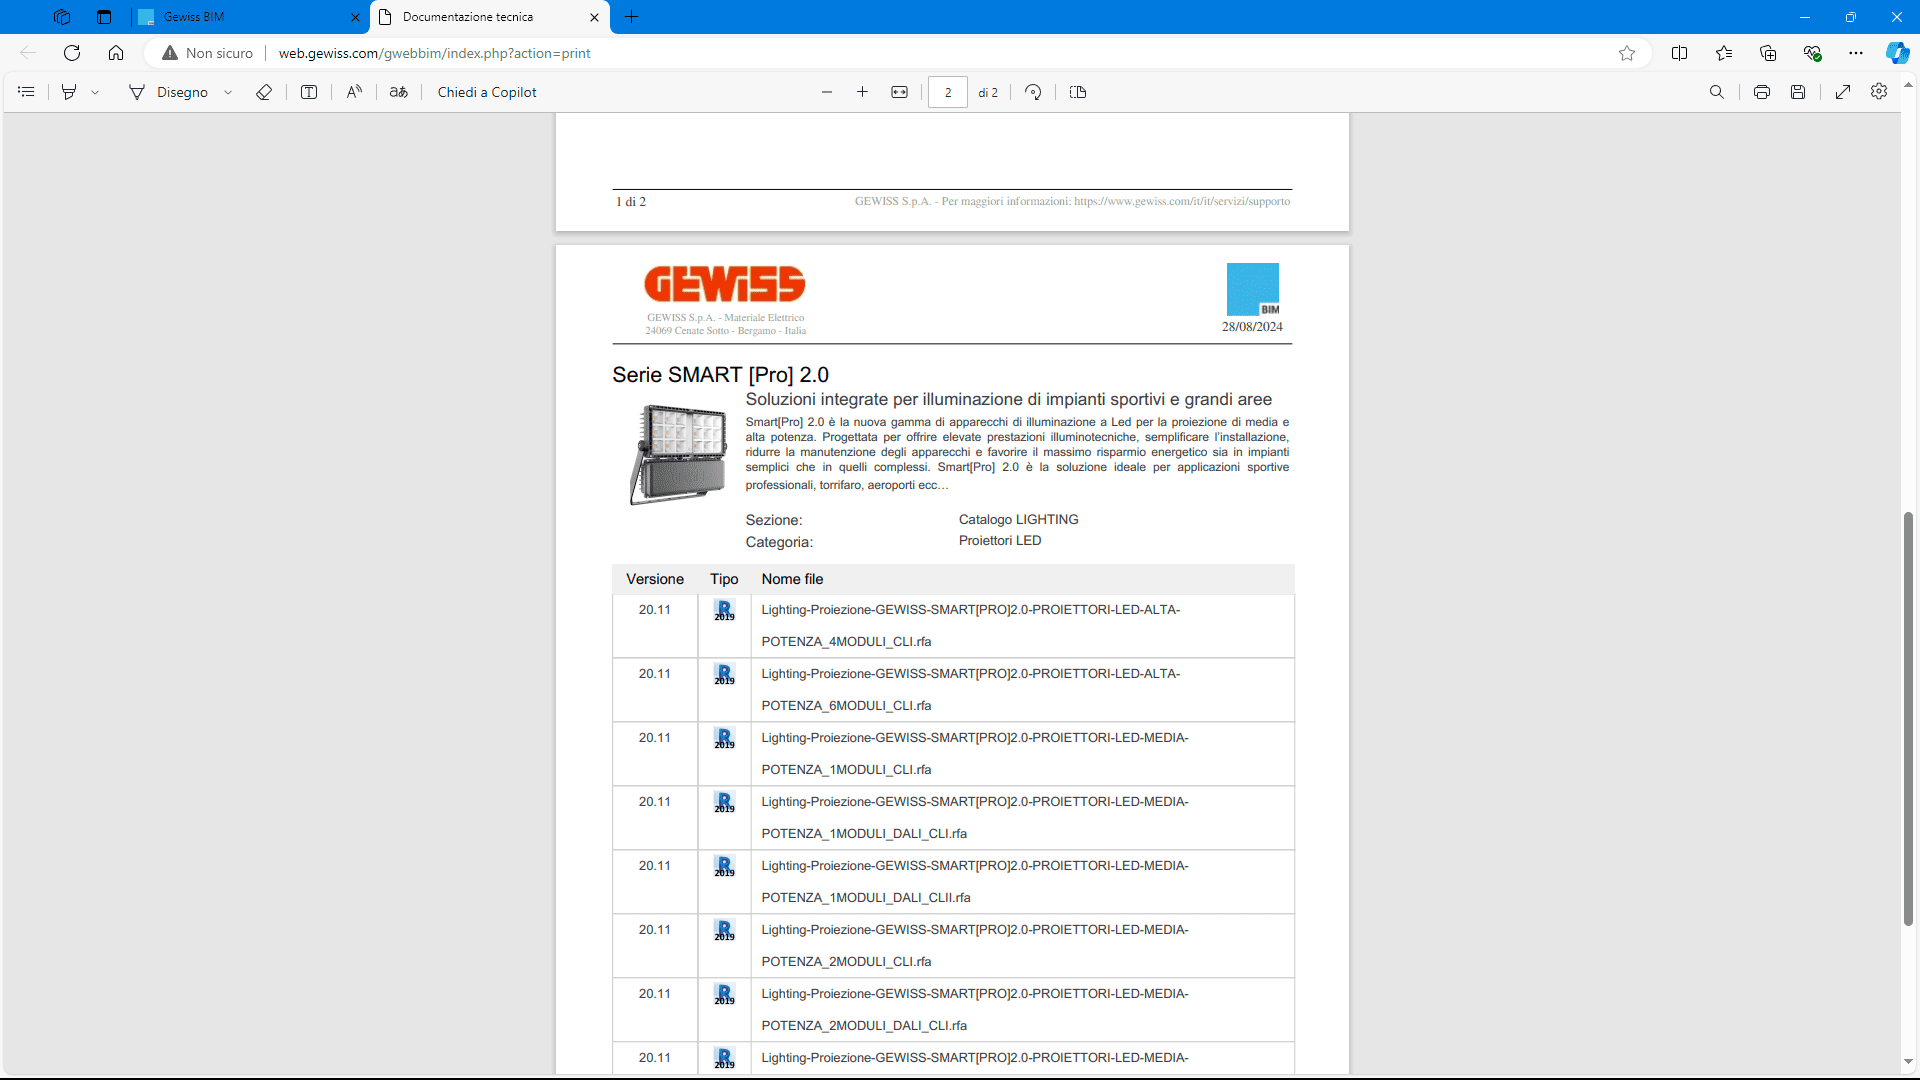The image size is (1920, 1080).
Task: Open PDF viewer settings gear
Action: coord(1879,91)
